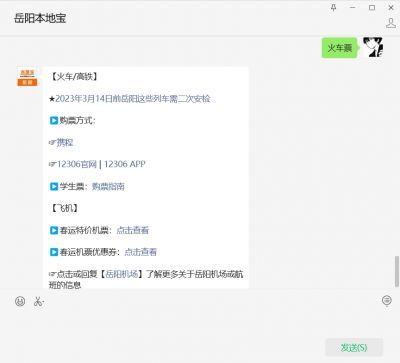Open the 携程 ticket link
The image size is (400, 363).
[x=65, y=142]
